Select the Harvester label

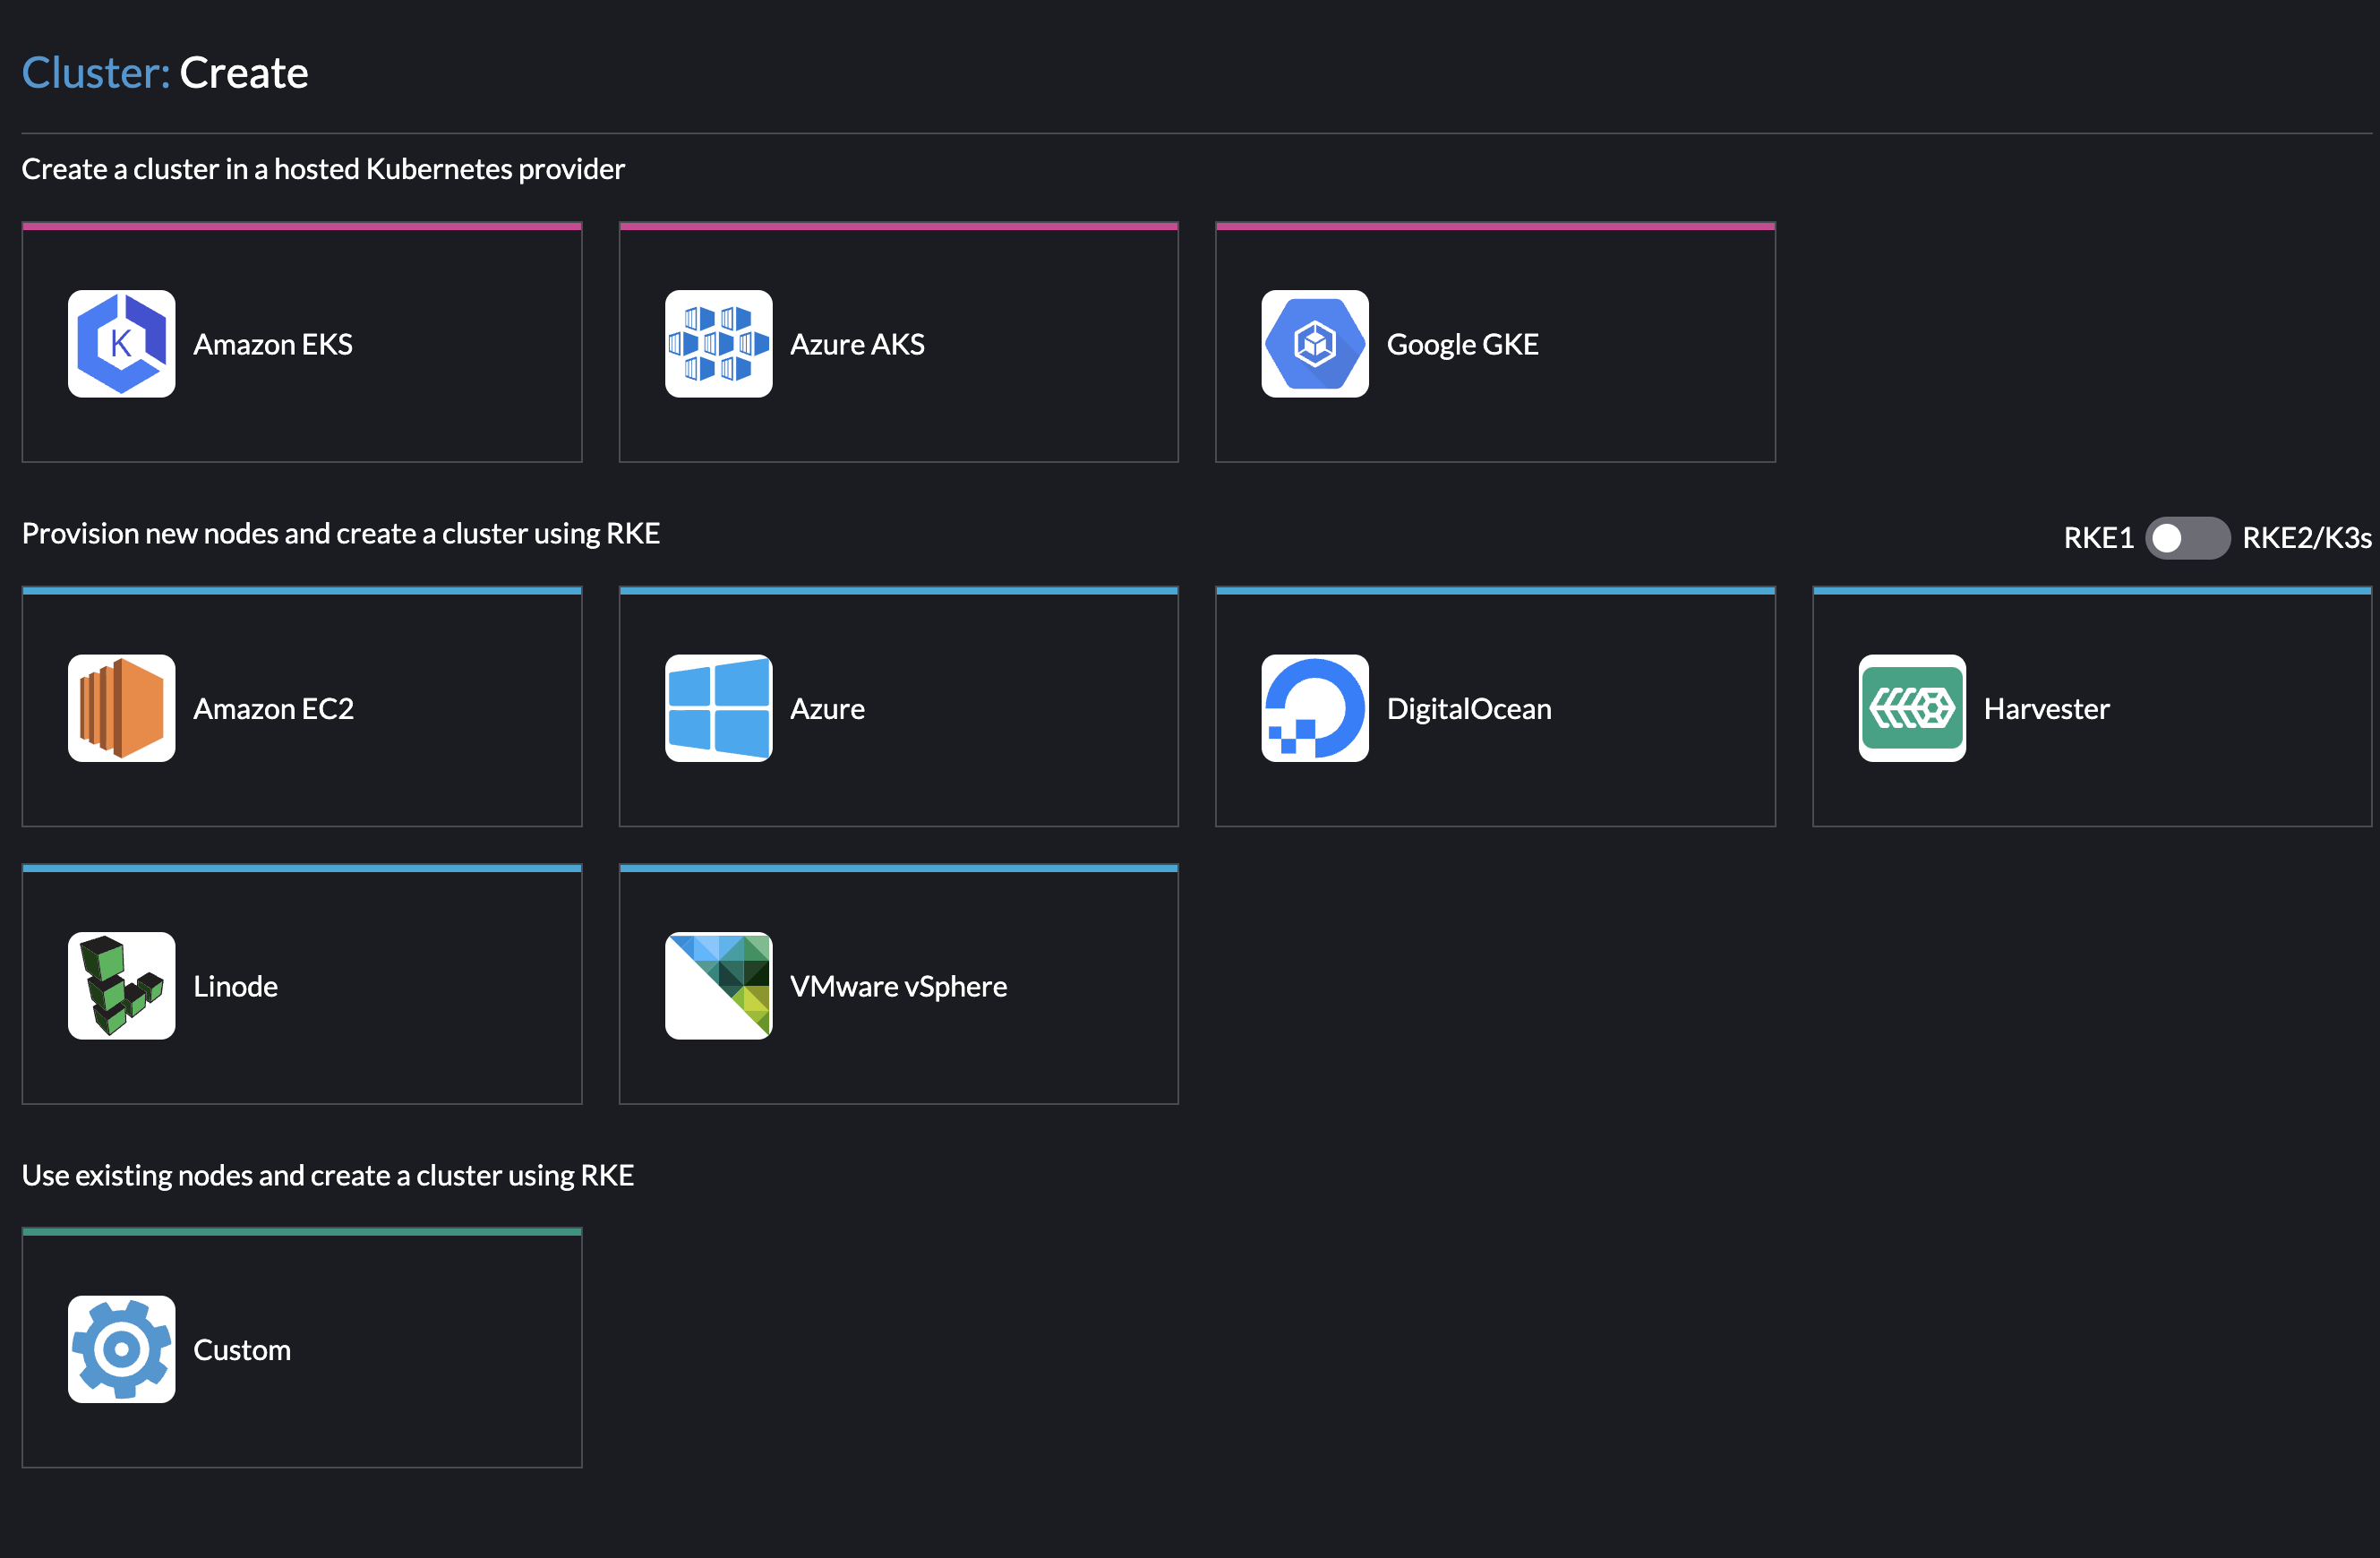2045,709
